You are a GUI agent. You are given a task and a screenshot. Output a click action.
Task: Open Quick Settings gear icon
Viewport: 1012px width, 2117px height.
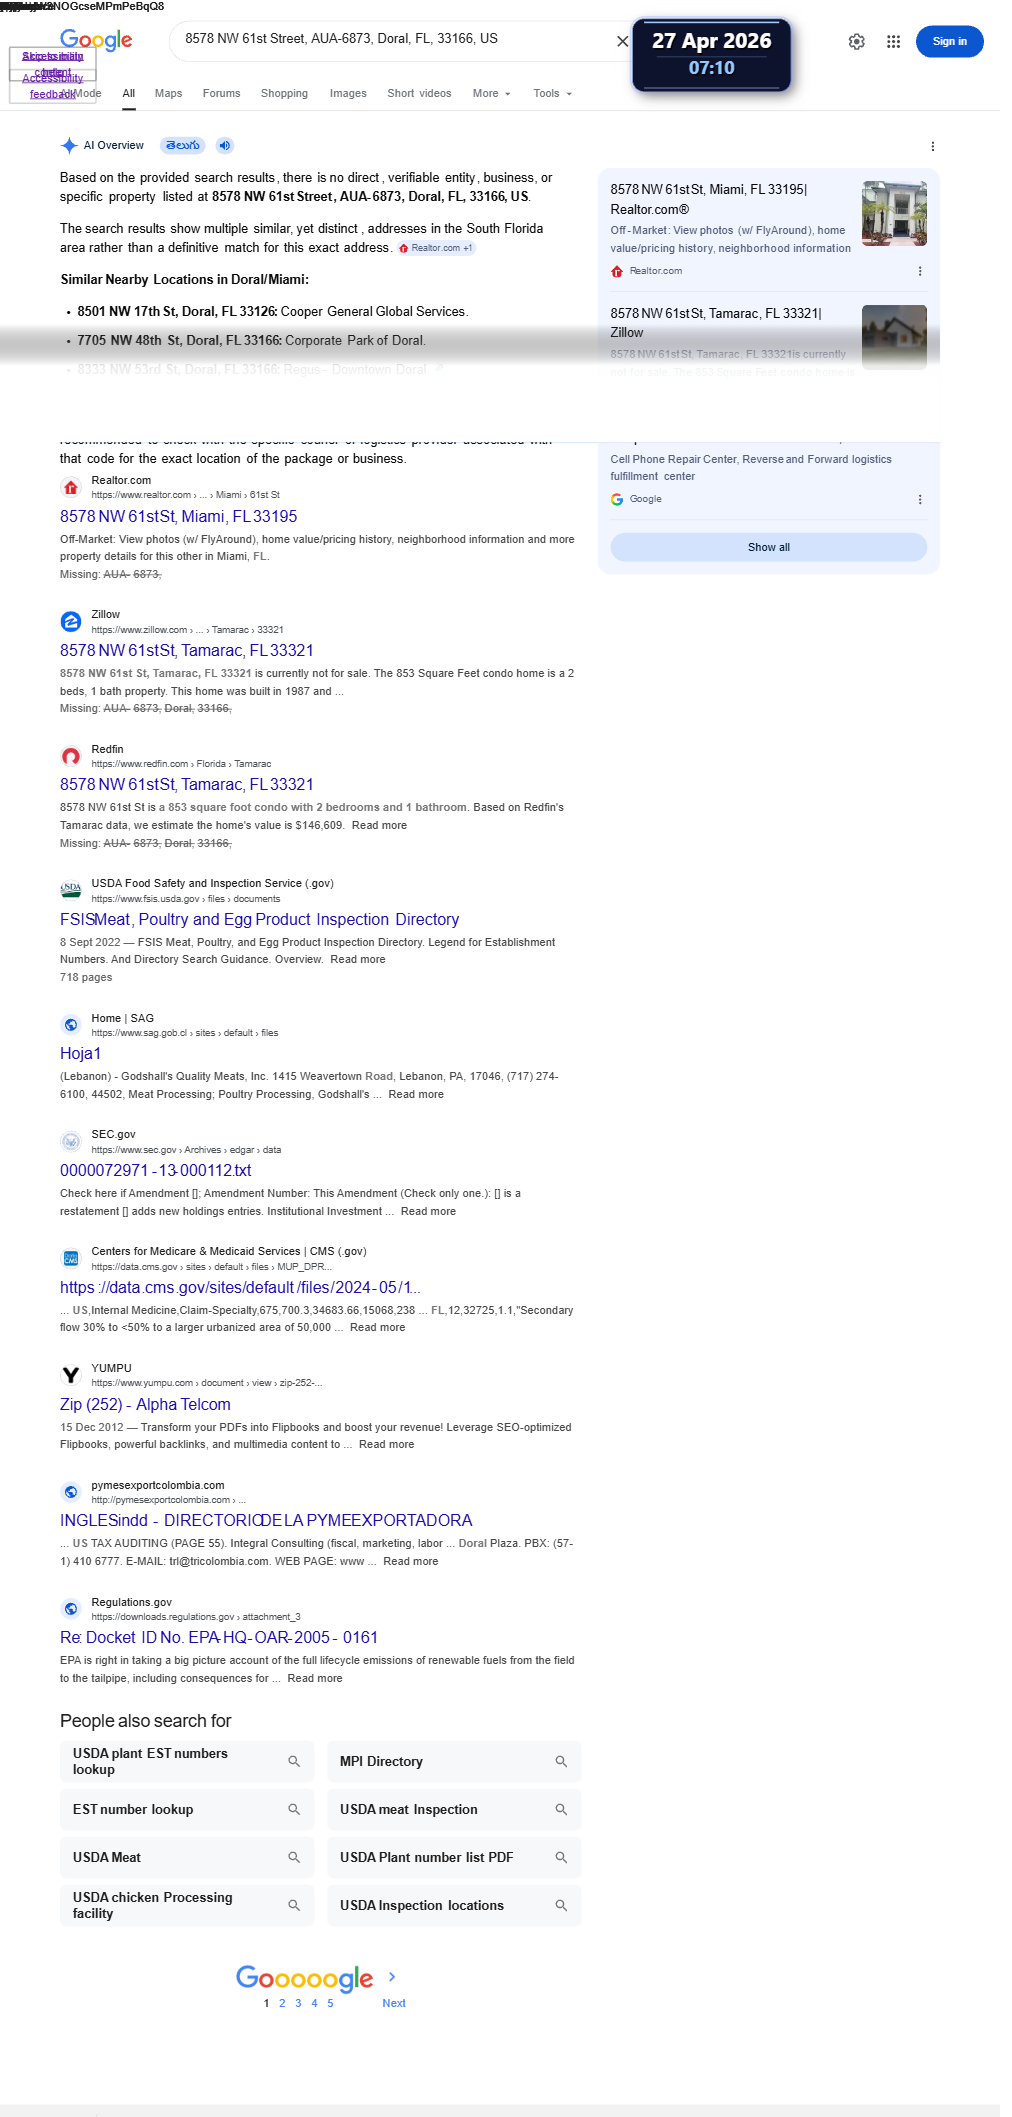coord(857,42)
